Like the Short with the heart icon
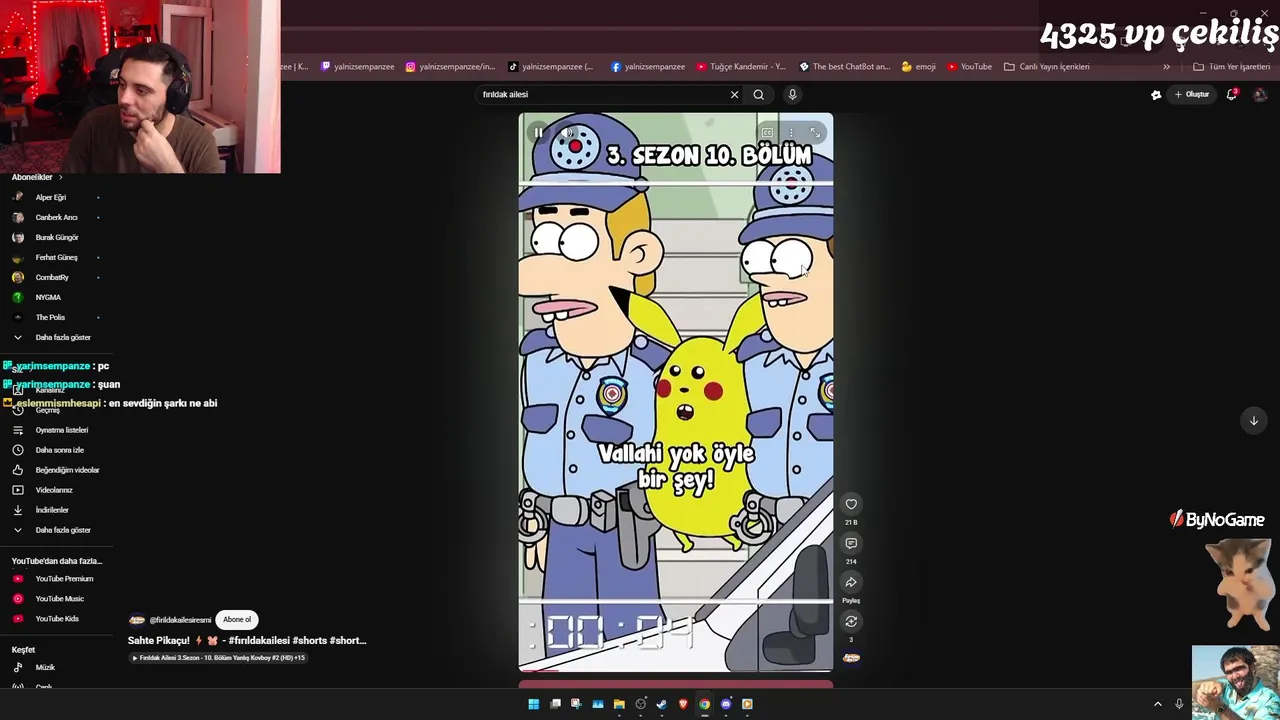The image size is (1280, 720). tap(851, 504)
